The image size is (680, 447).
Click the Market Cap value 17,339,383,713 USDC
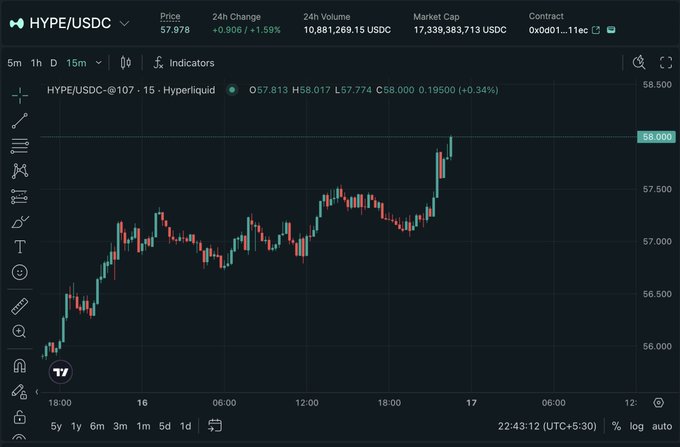[x=460, y=30]
